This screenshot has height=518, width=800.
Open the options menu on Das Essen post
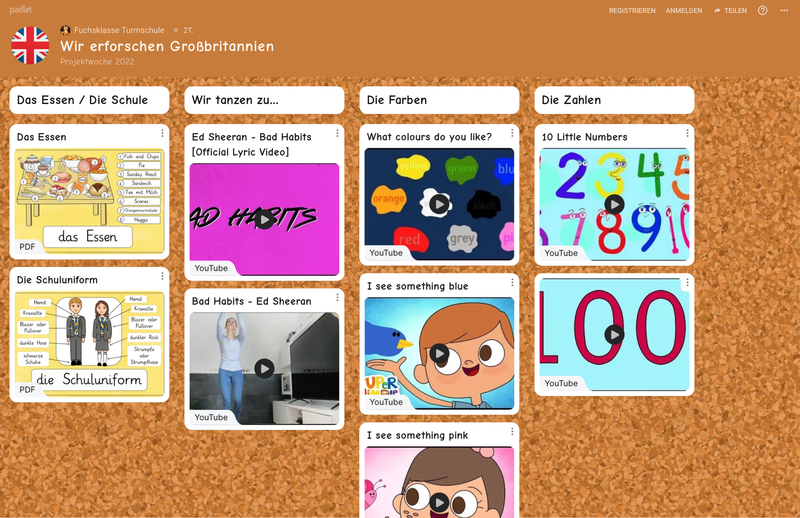[162, 133]
